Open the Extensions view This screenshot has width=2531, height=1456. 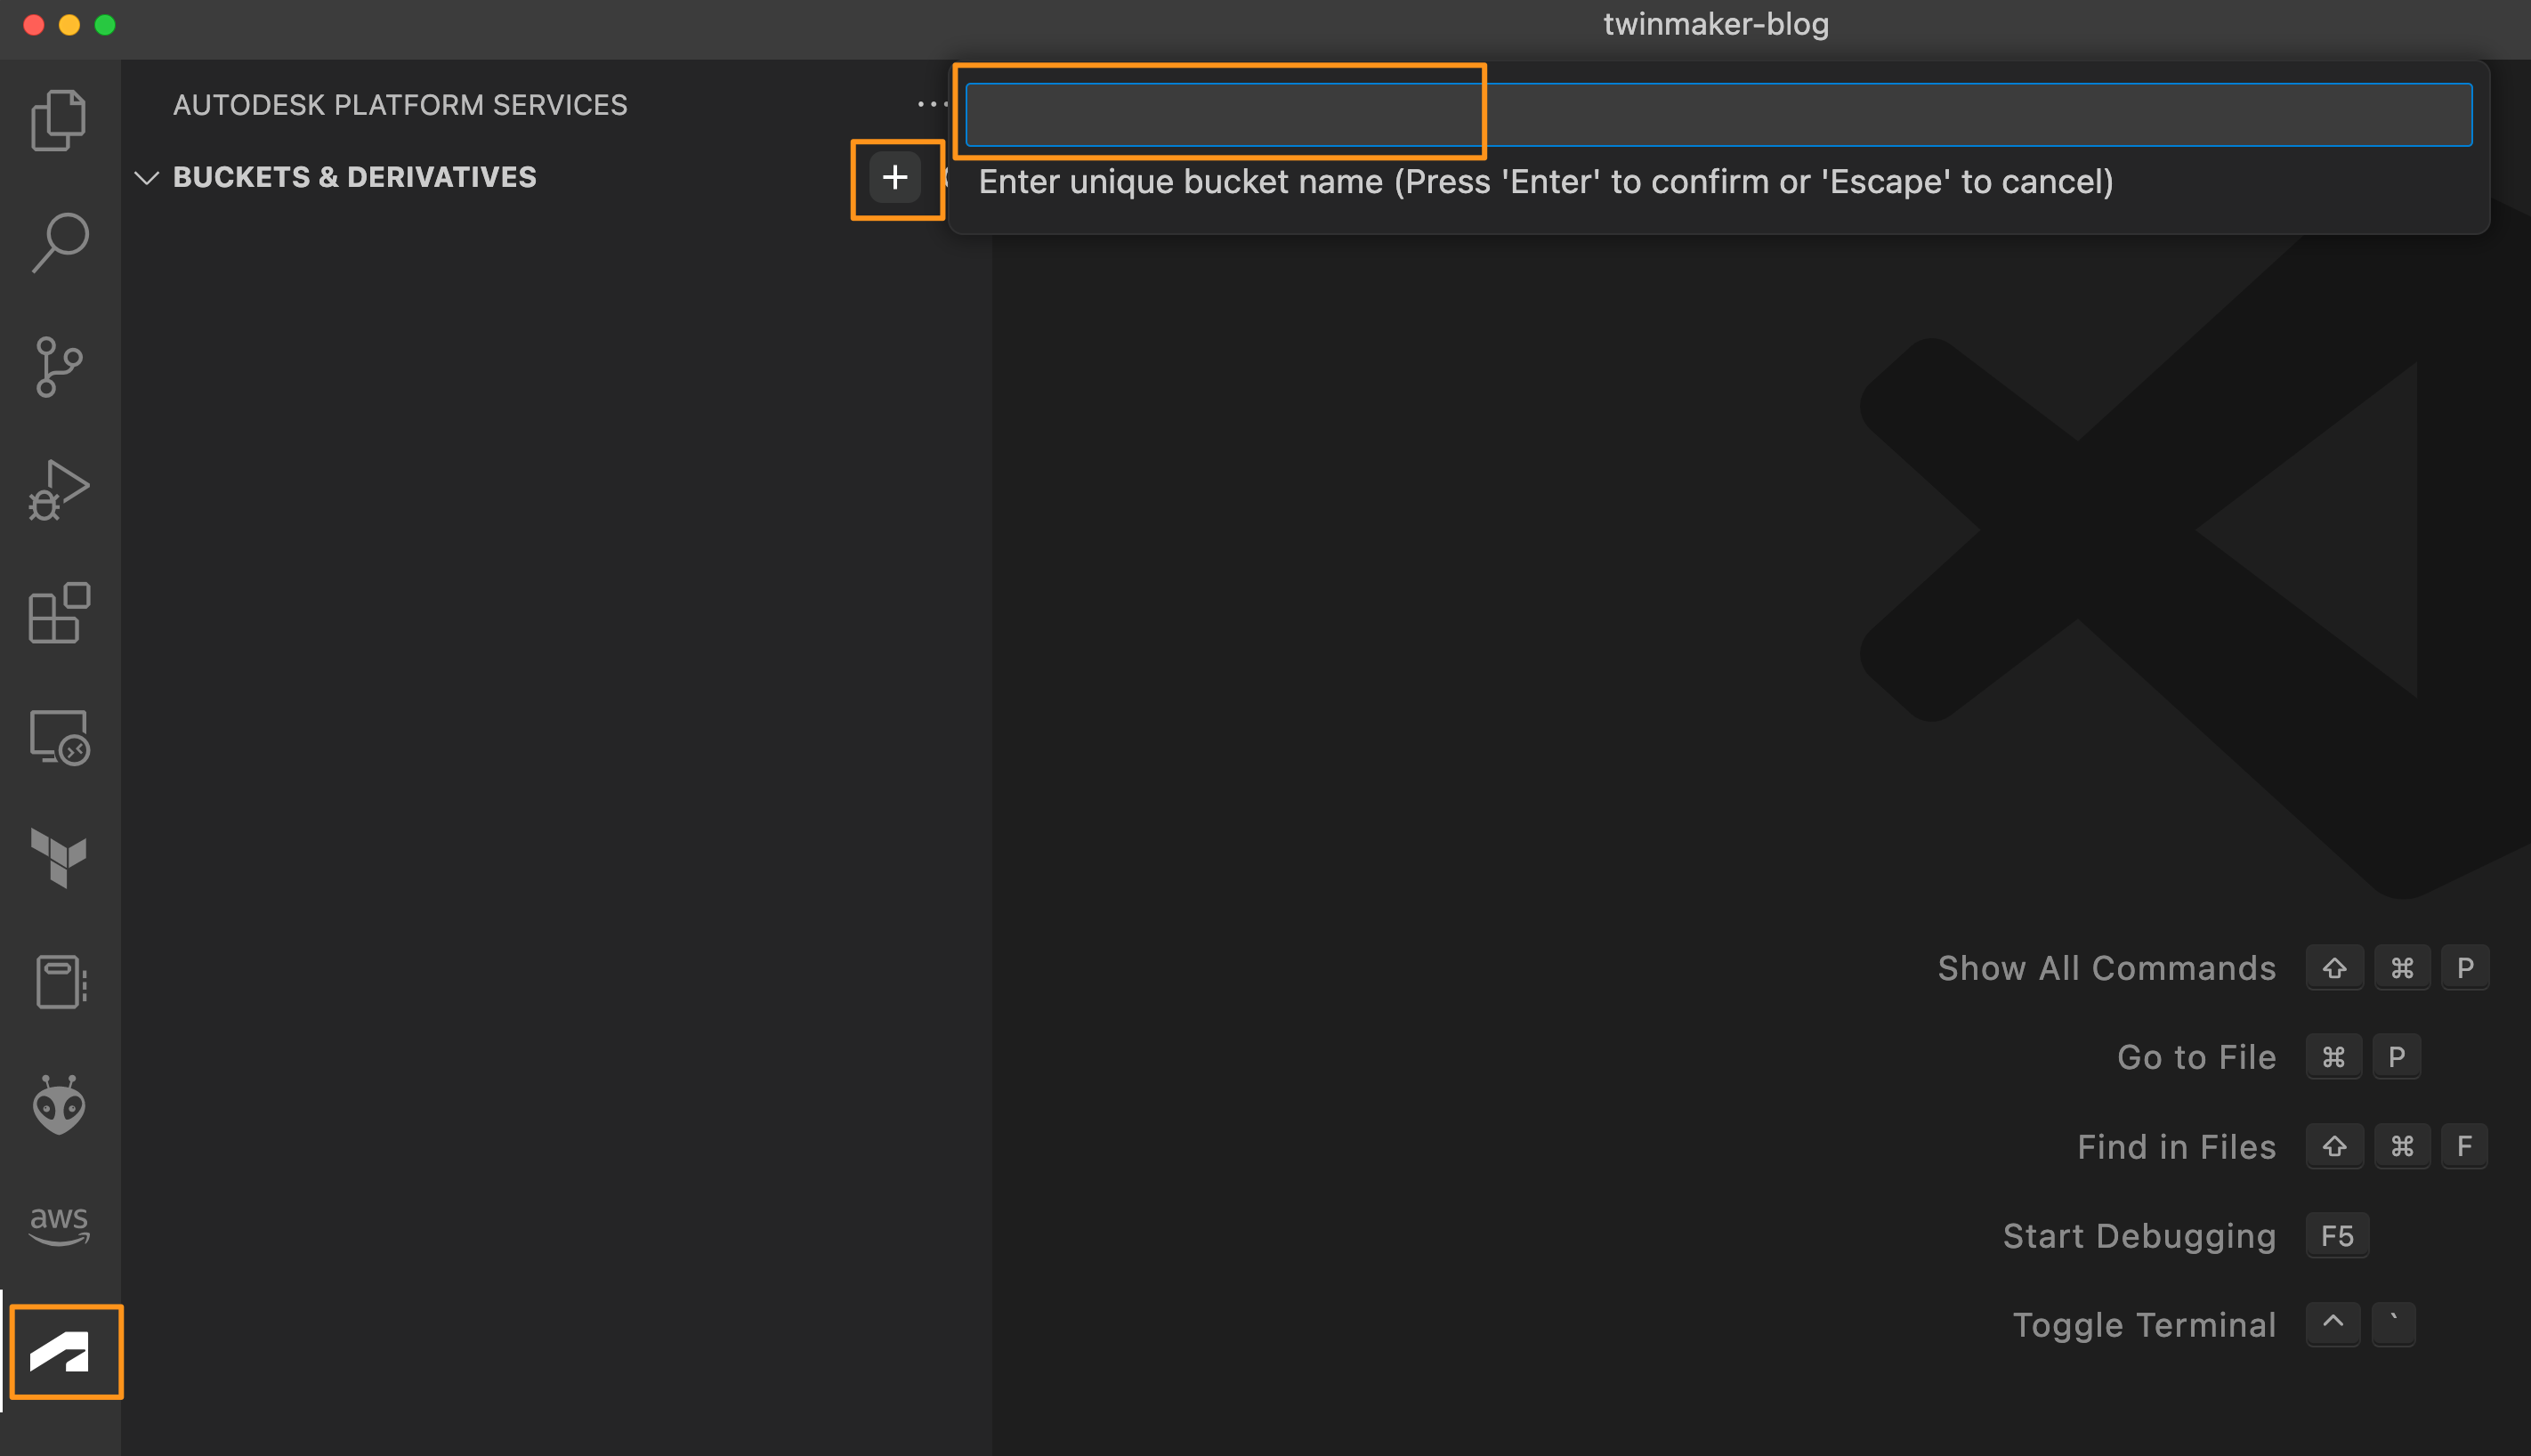tap(59, 612)
